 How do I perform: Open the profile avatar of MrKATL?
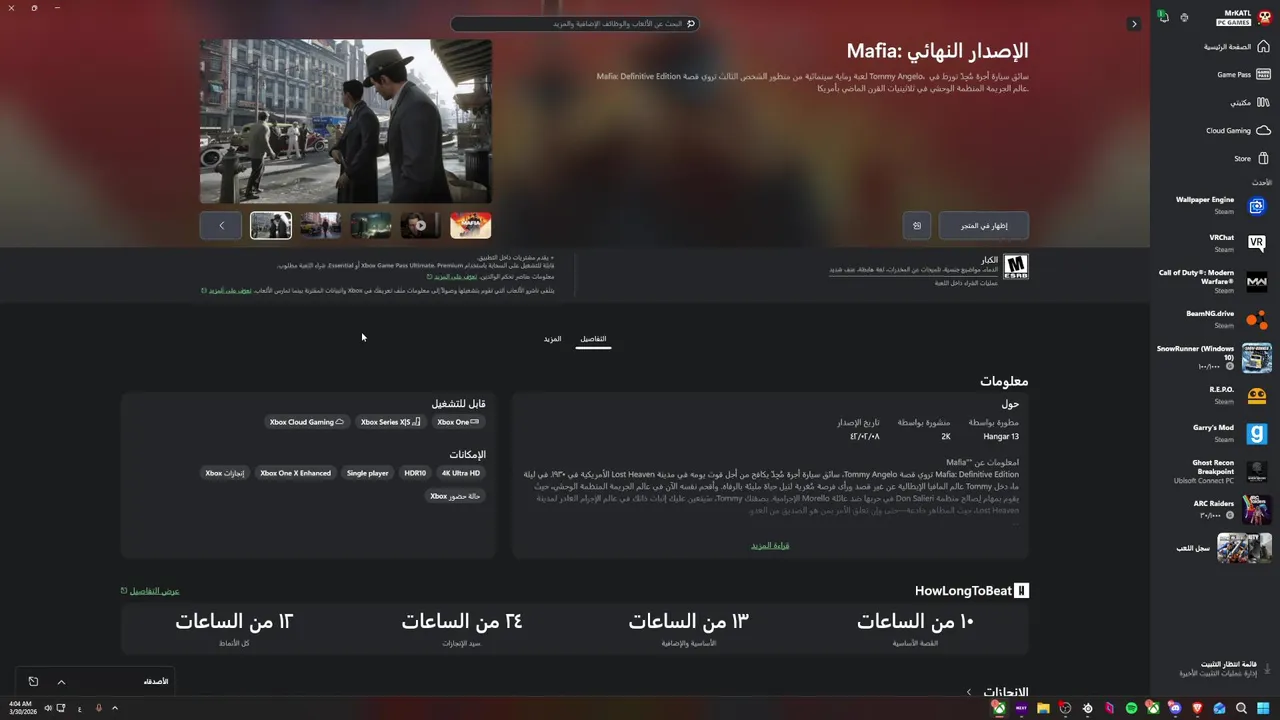click(1264, 17)
